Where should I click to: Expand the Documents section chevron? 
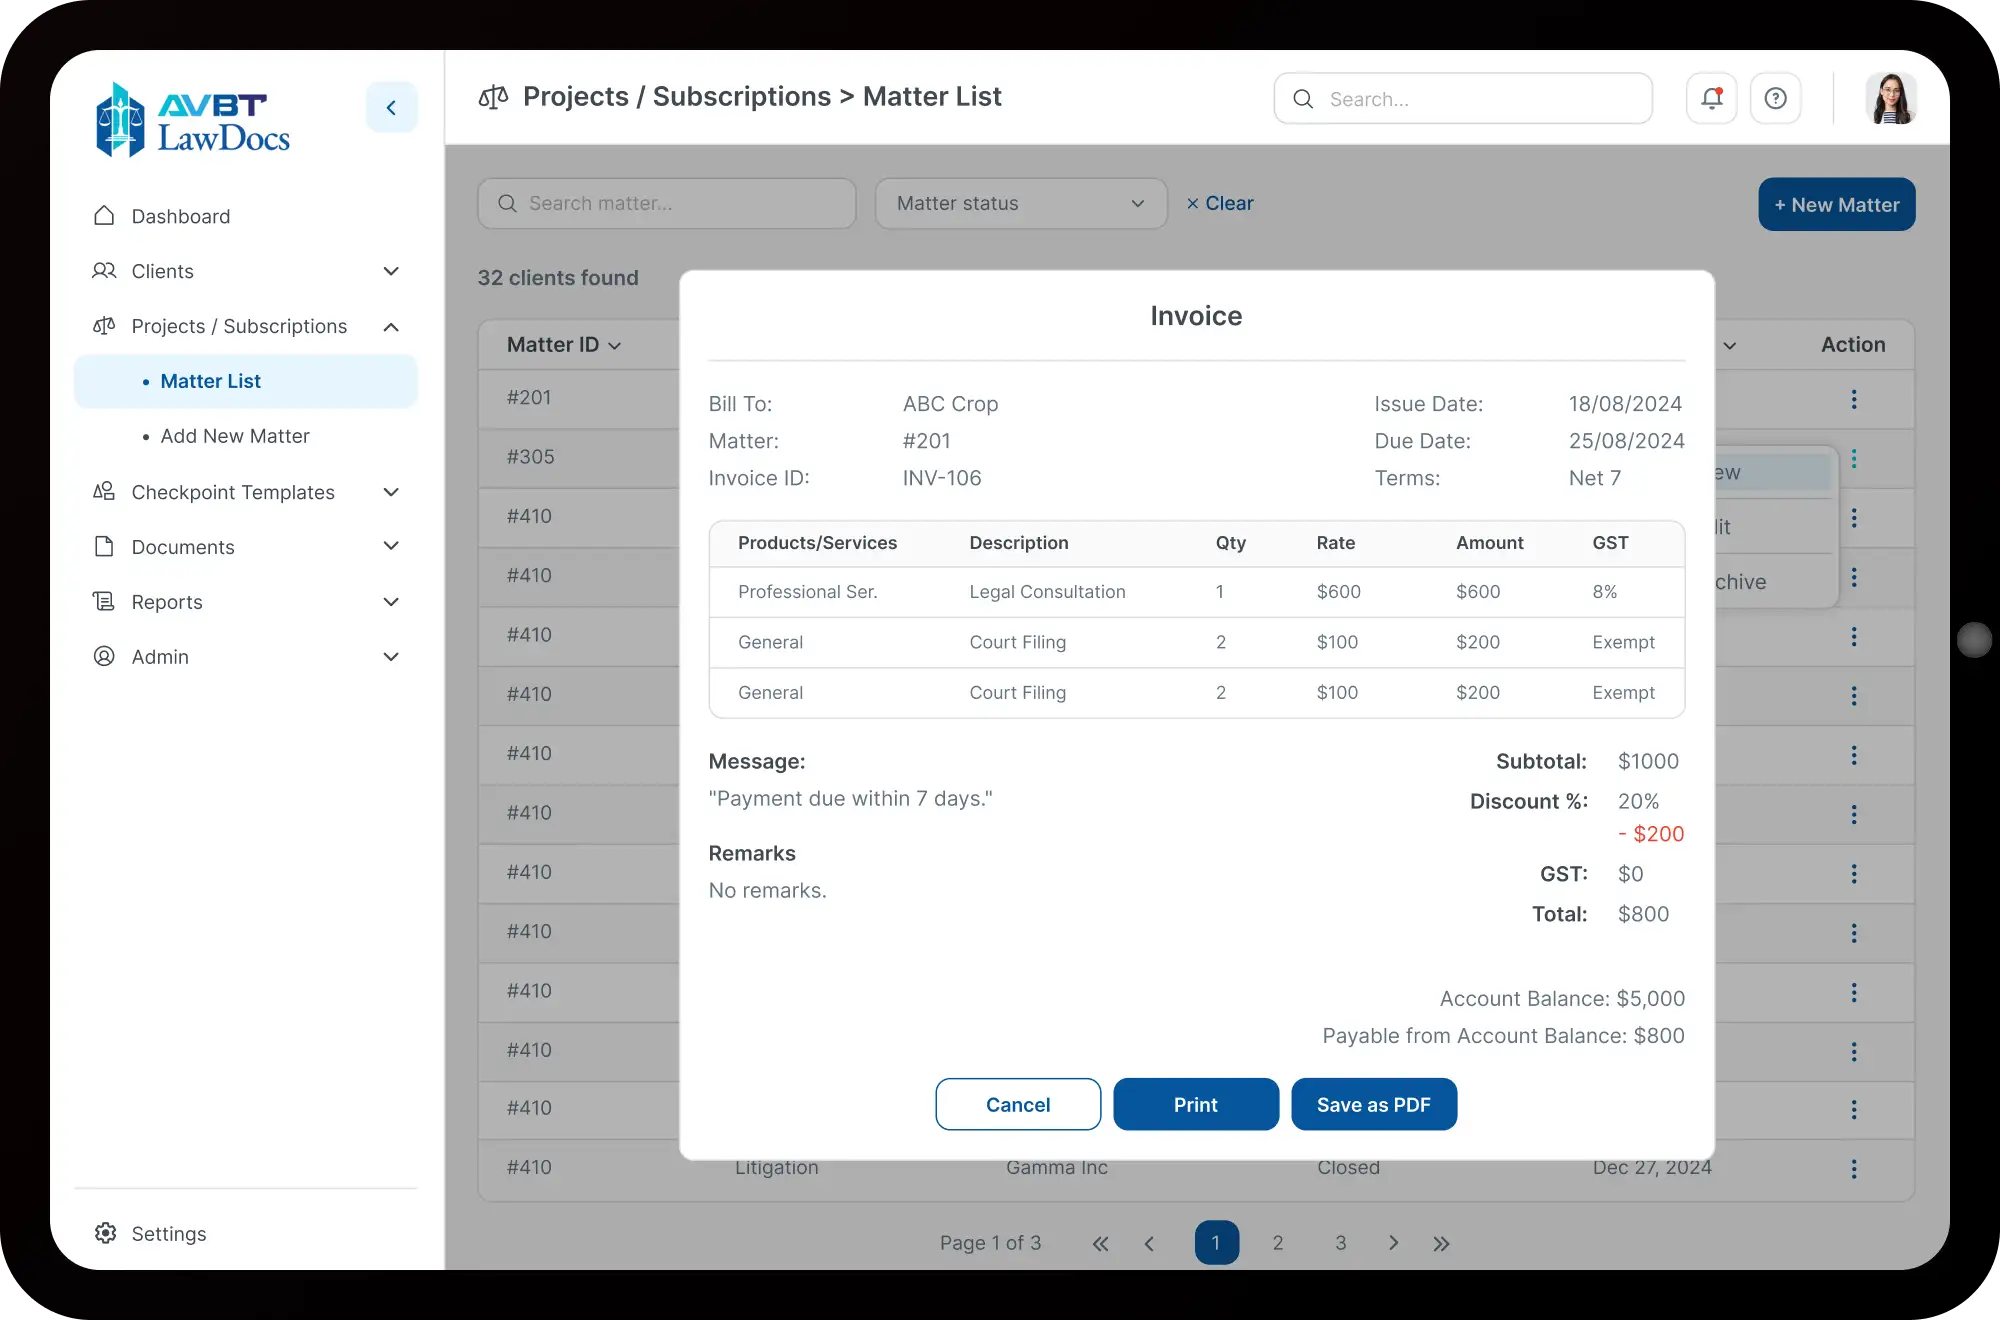(391, 546)
